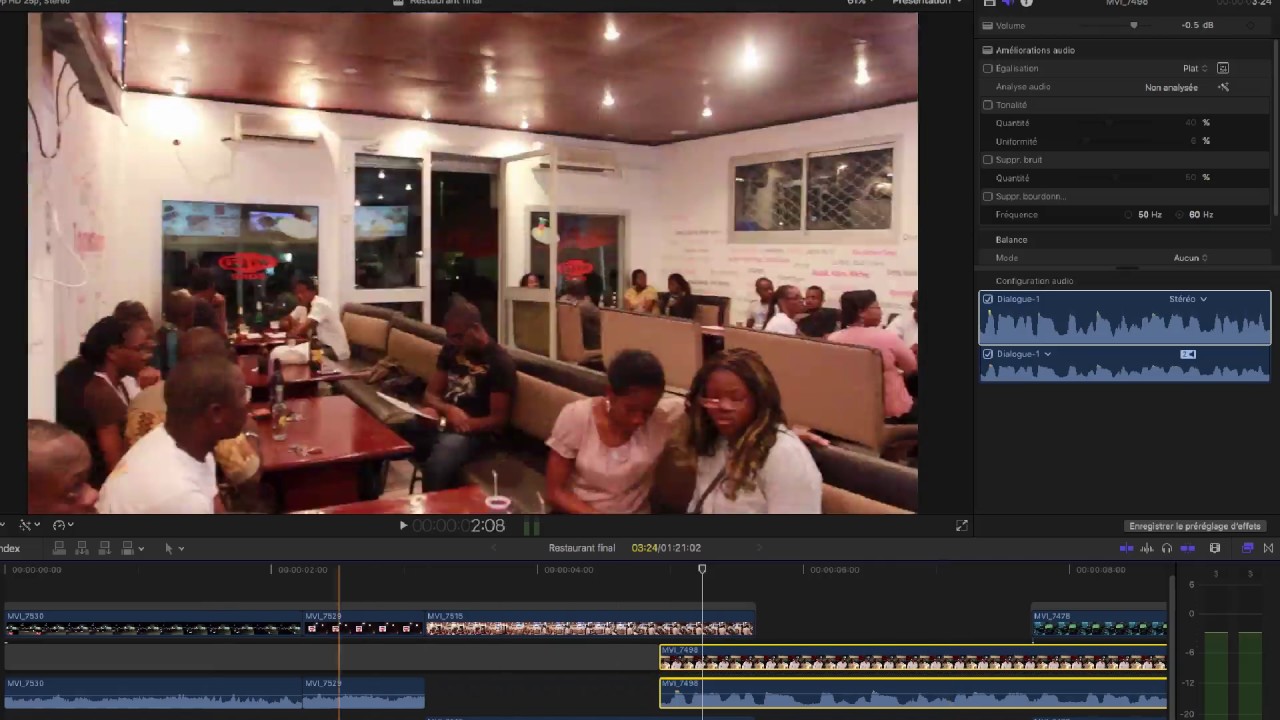Click the Volume value -0.5 dB

1197,25
